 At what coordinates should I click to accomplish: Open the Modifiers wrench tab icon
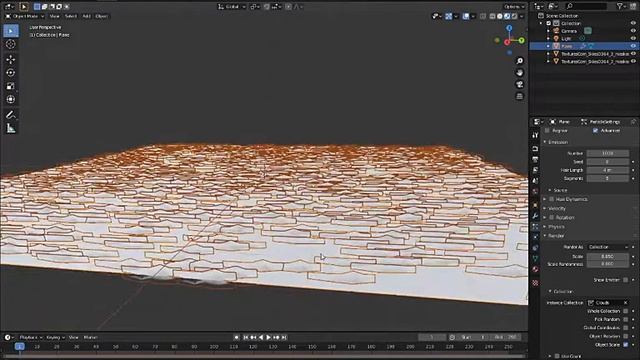535,216
